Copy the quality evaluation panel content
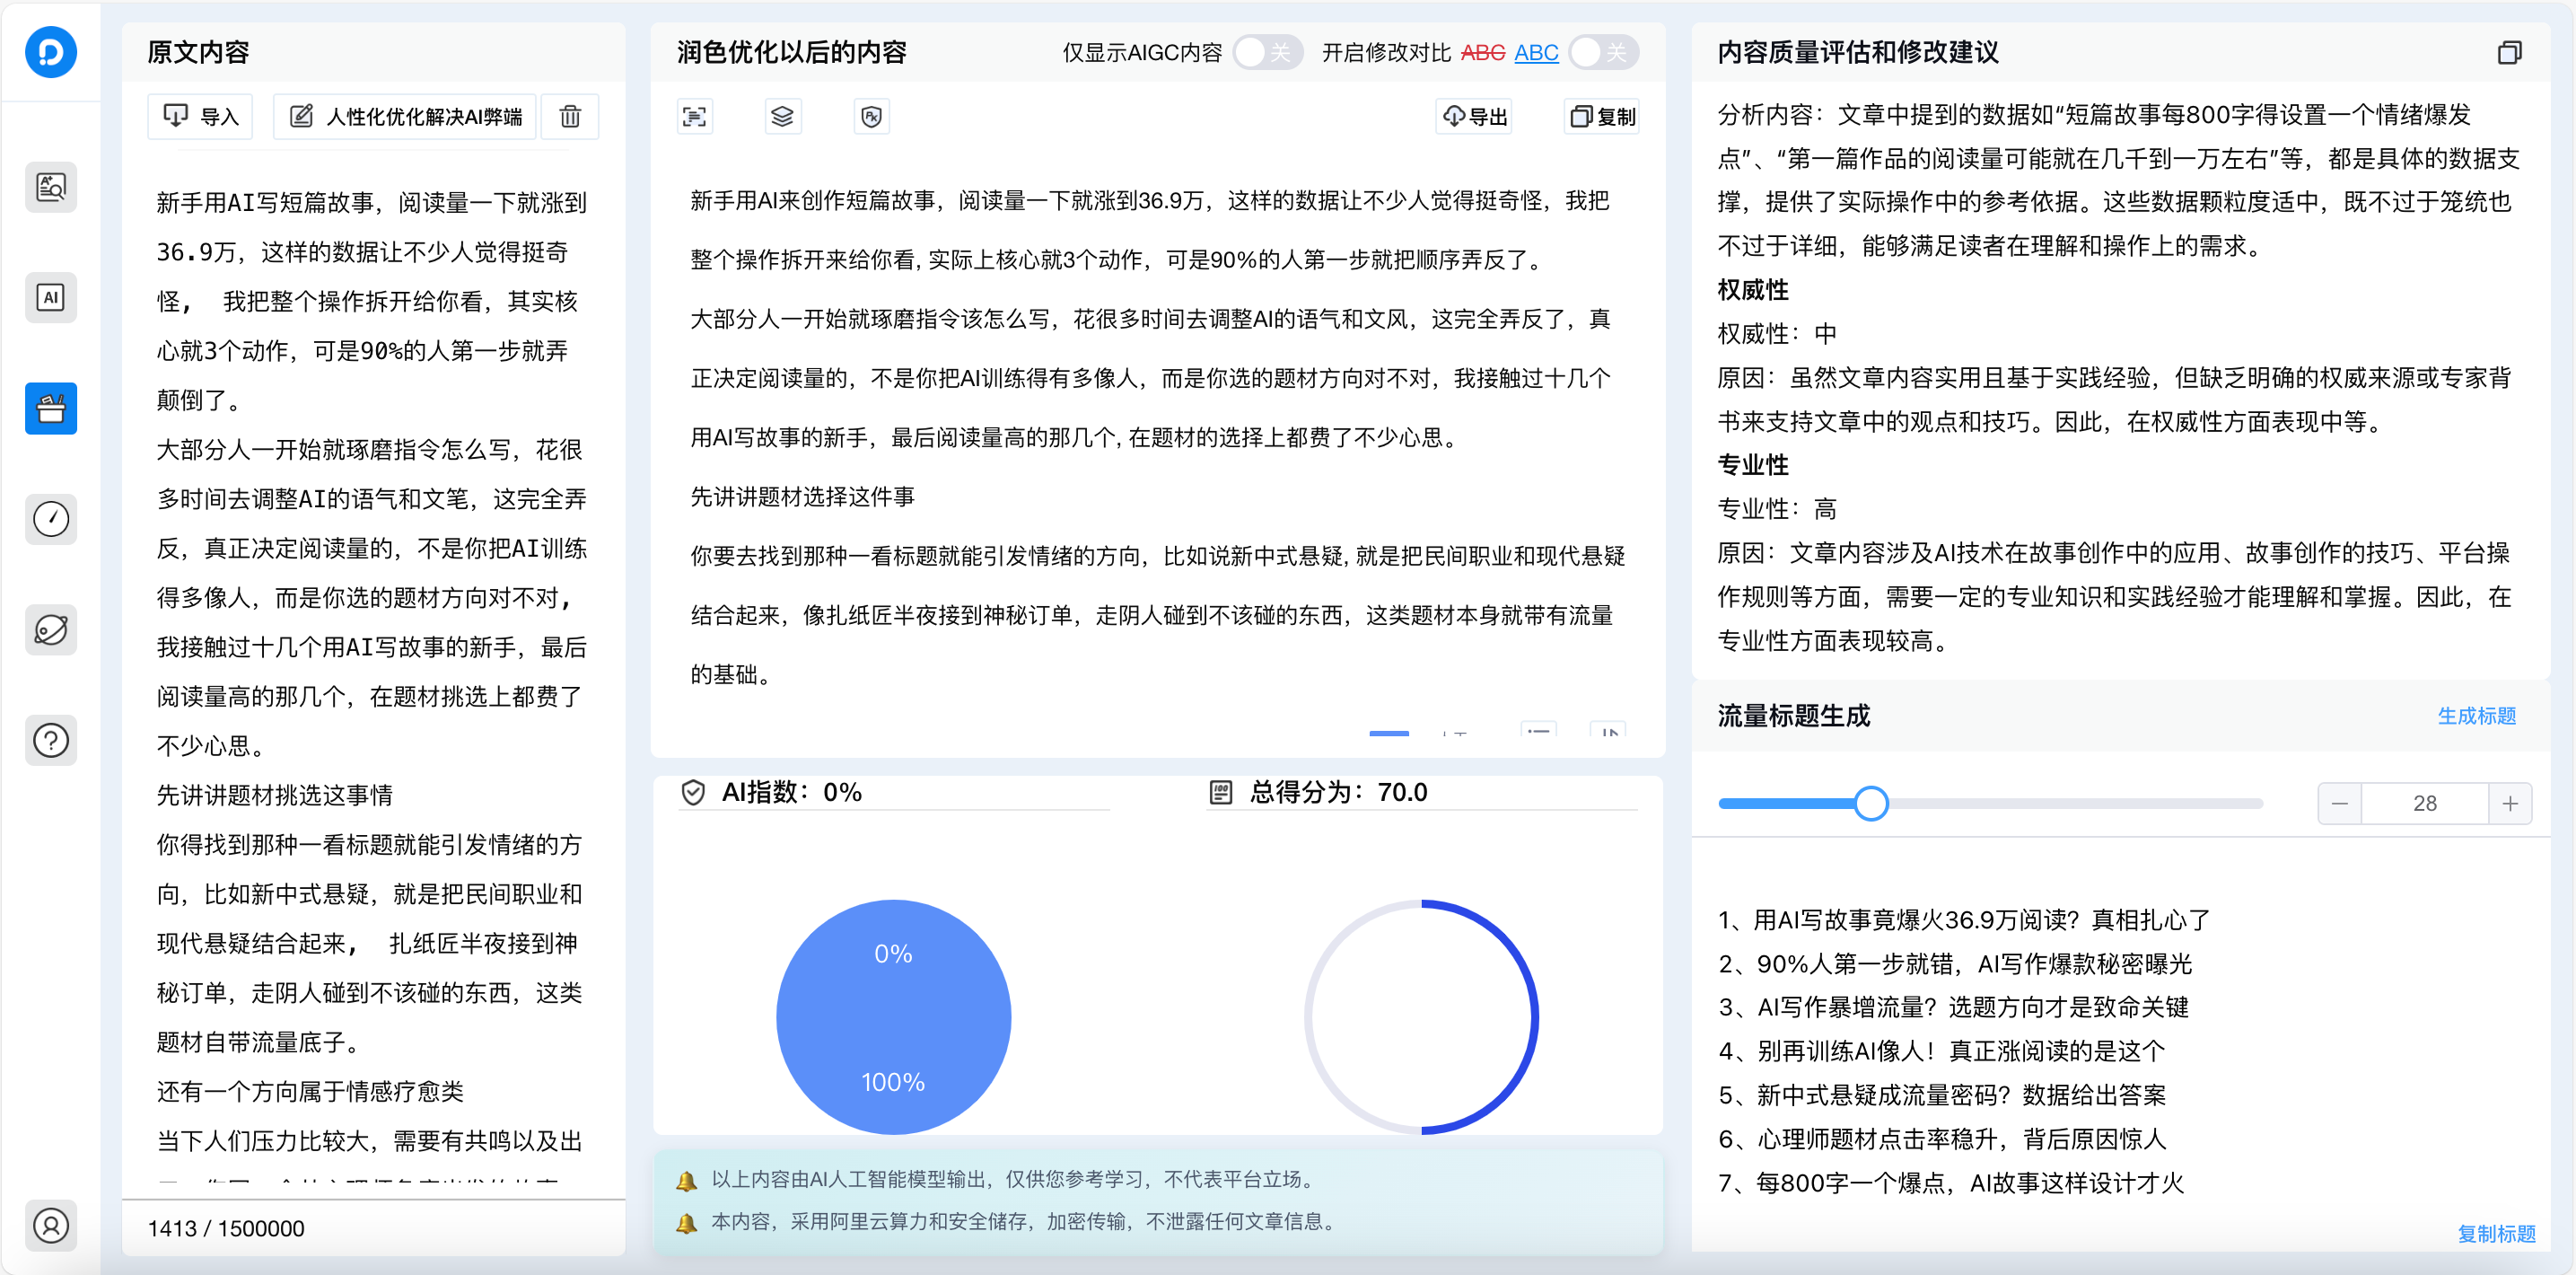The width and height of the screenshot is (2576, 1275). click(x=2510, y=52)
